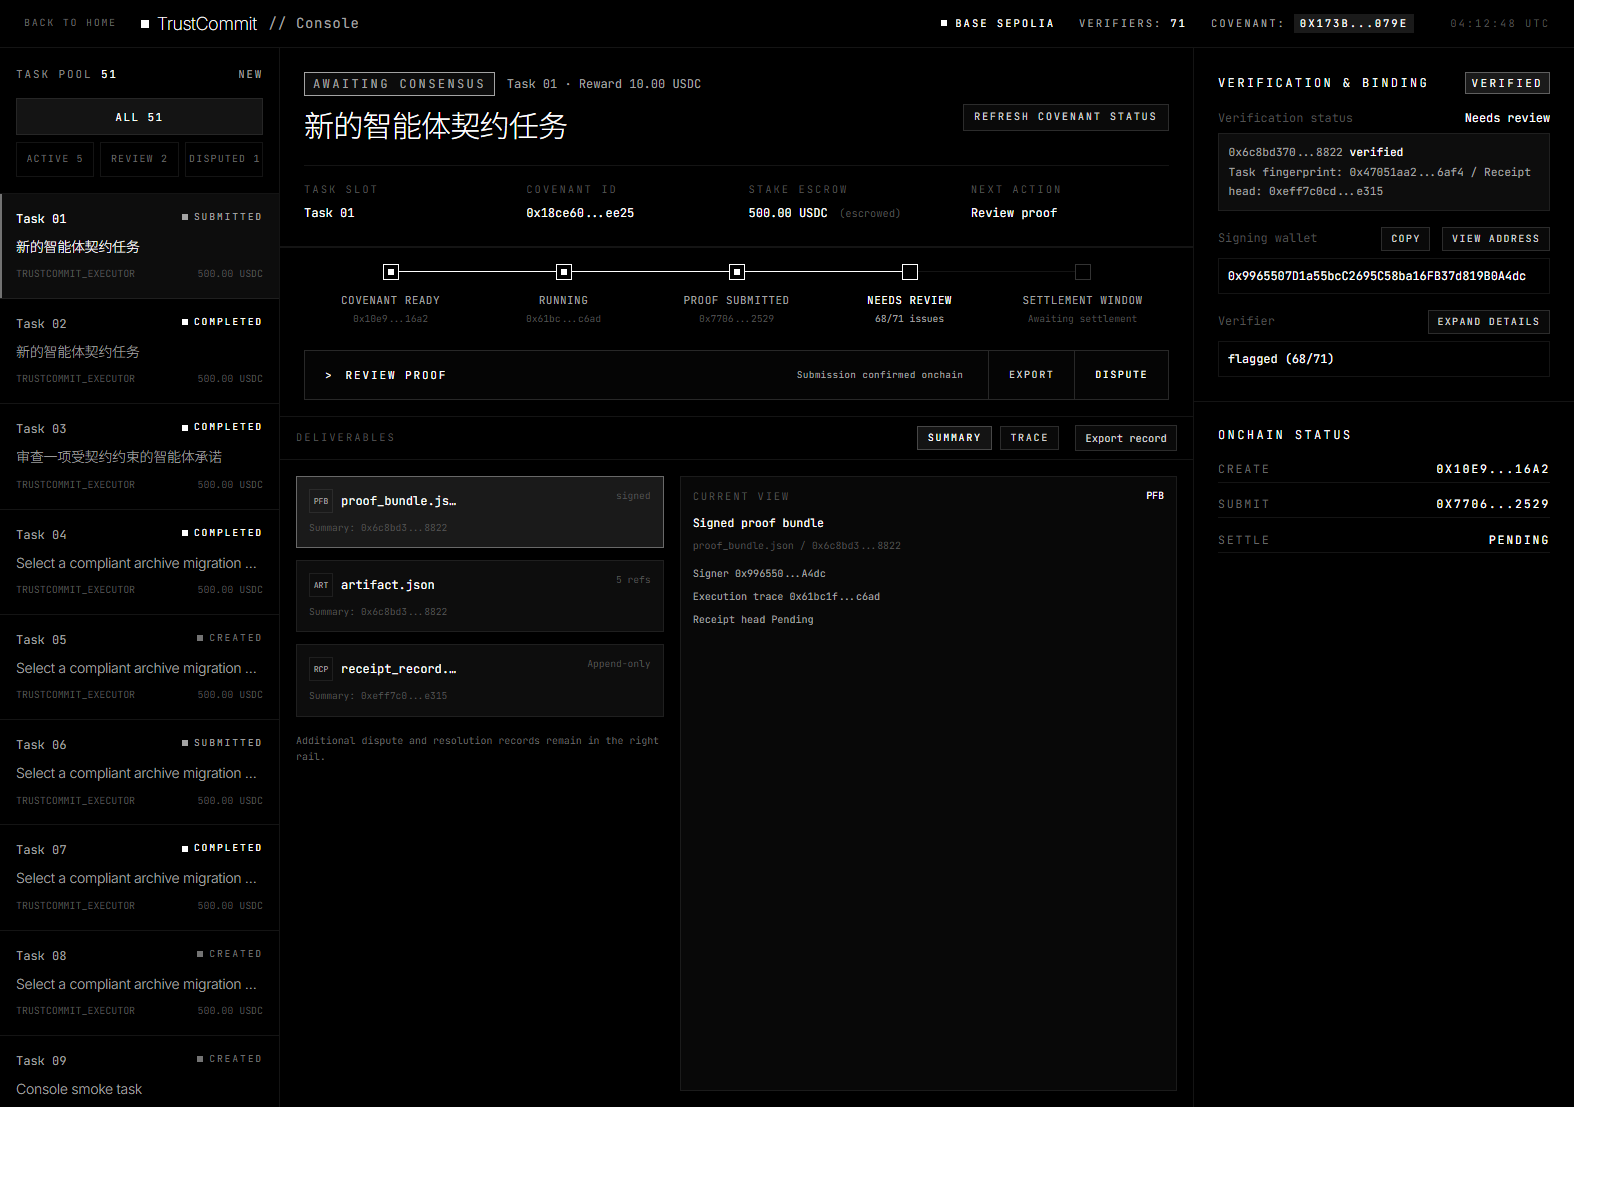Click Submission confirmed onchain text
This screenshot has height=1200, width=1600.
click(x=880, y=375)
